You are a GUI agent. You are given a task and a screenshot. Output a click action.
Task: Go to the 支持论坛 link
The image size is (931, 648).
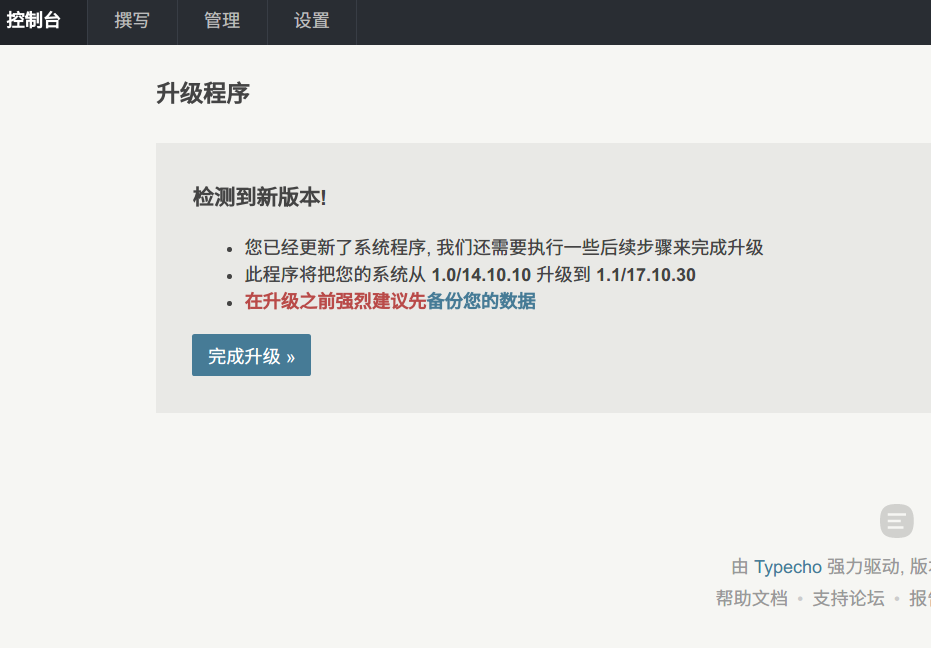coord(848,598)
